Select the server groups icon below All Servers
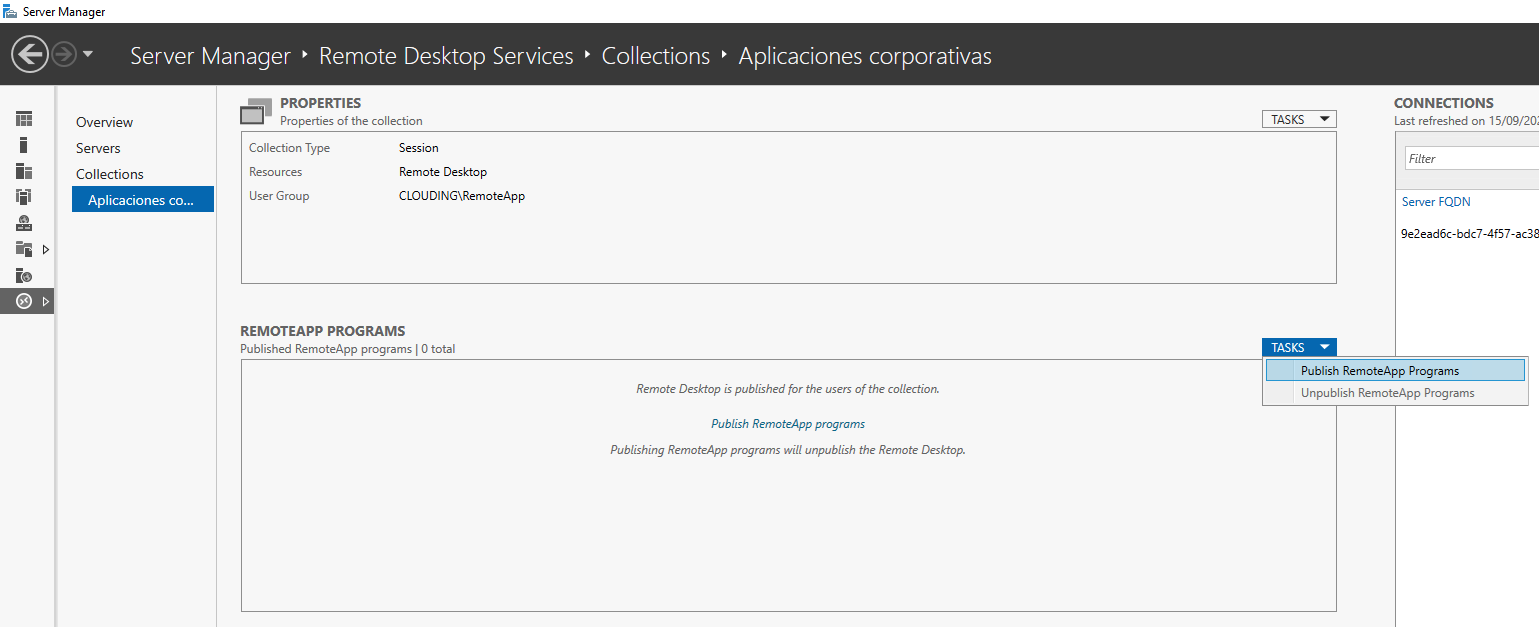This screenshot has width=1539, height=627. [x=24, y=197]
